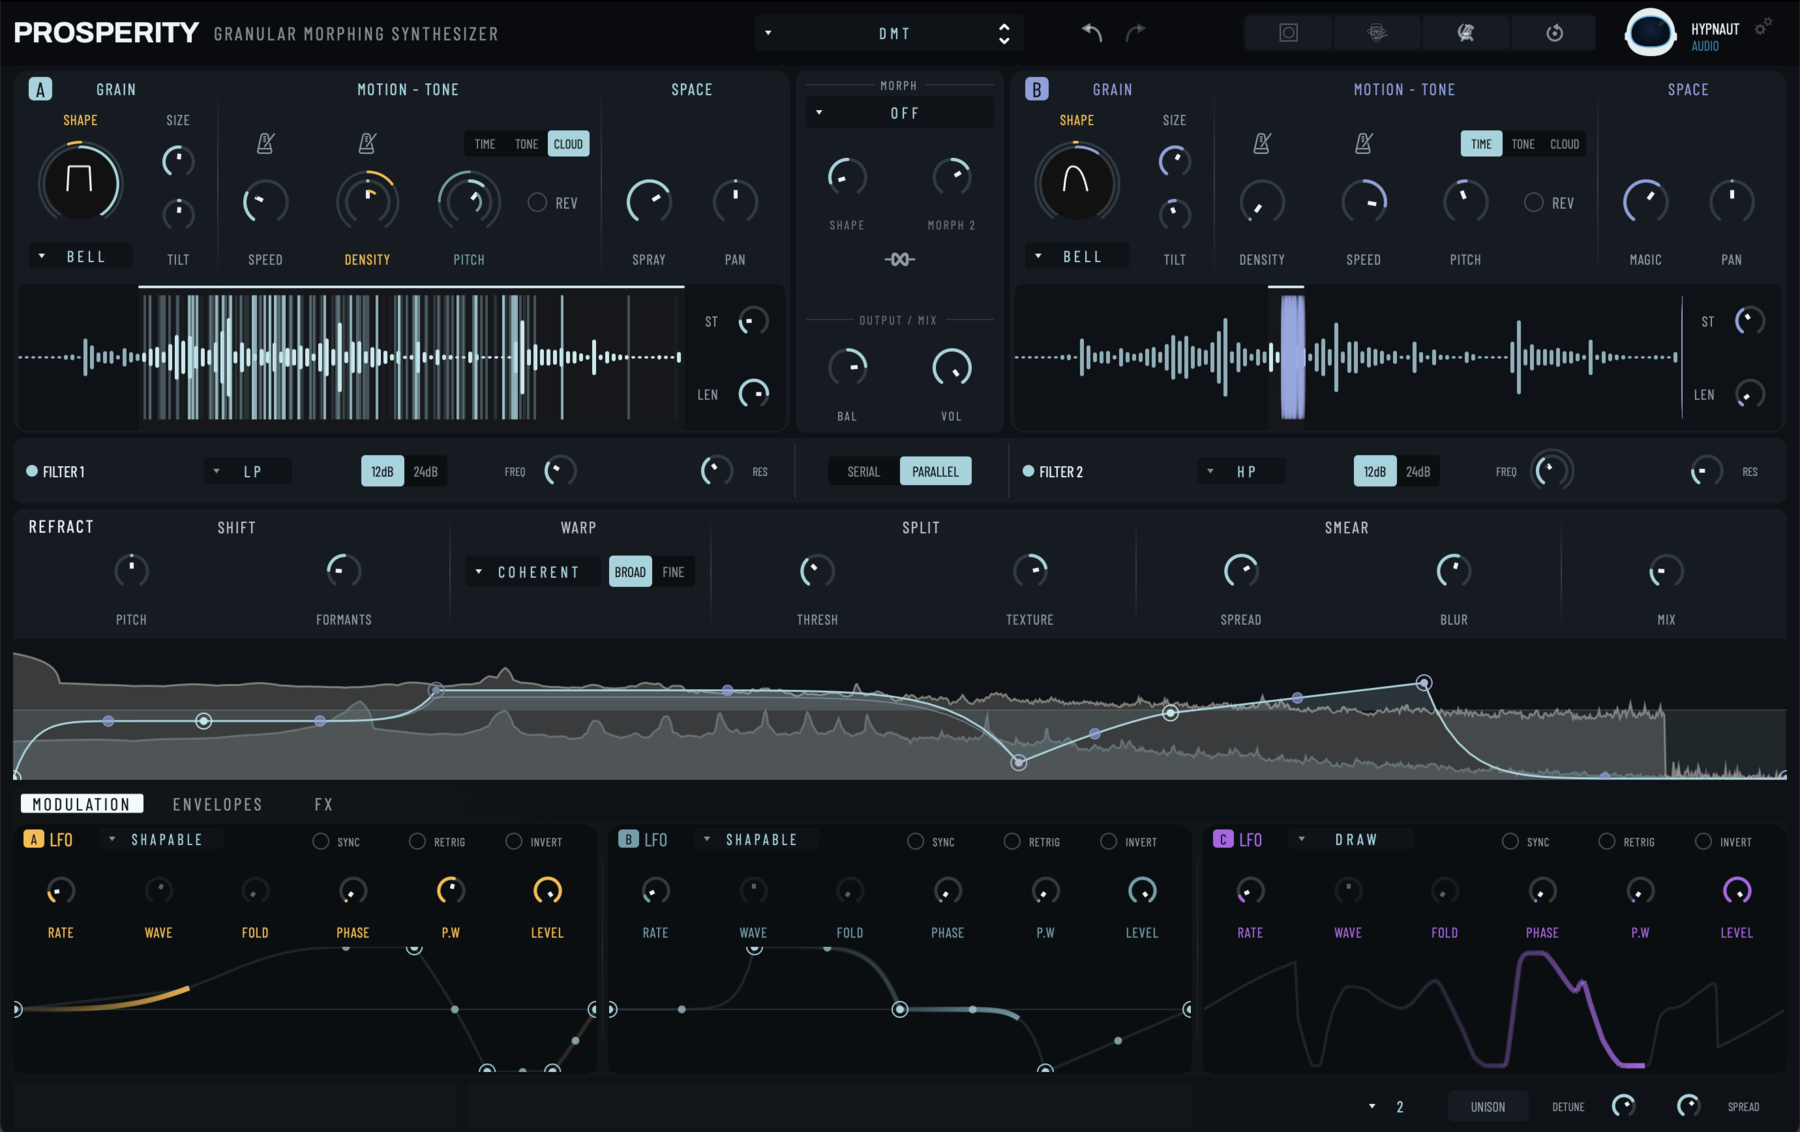Click the LFO A badge

click(34, 839)
